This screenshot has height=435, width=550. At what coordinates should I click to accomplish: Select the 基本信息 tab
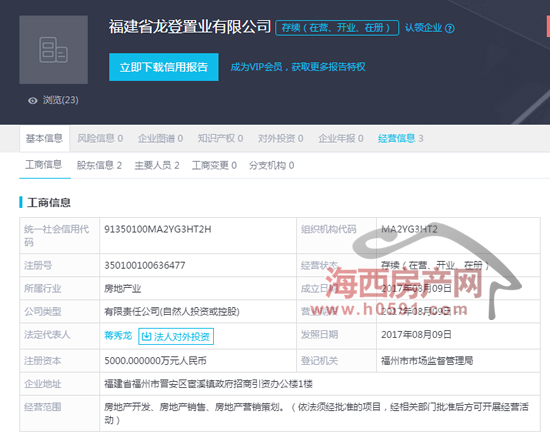click(x=44, y=139)
